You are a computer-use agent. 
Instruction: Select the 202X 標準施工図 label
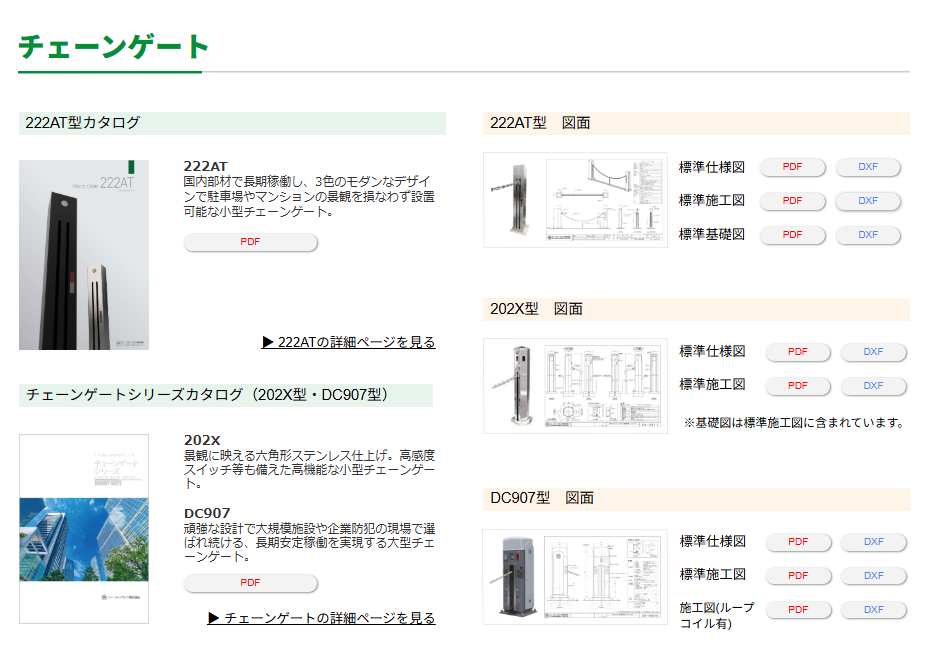(x=713, y=385)
